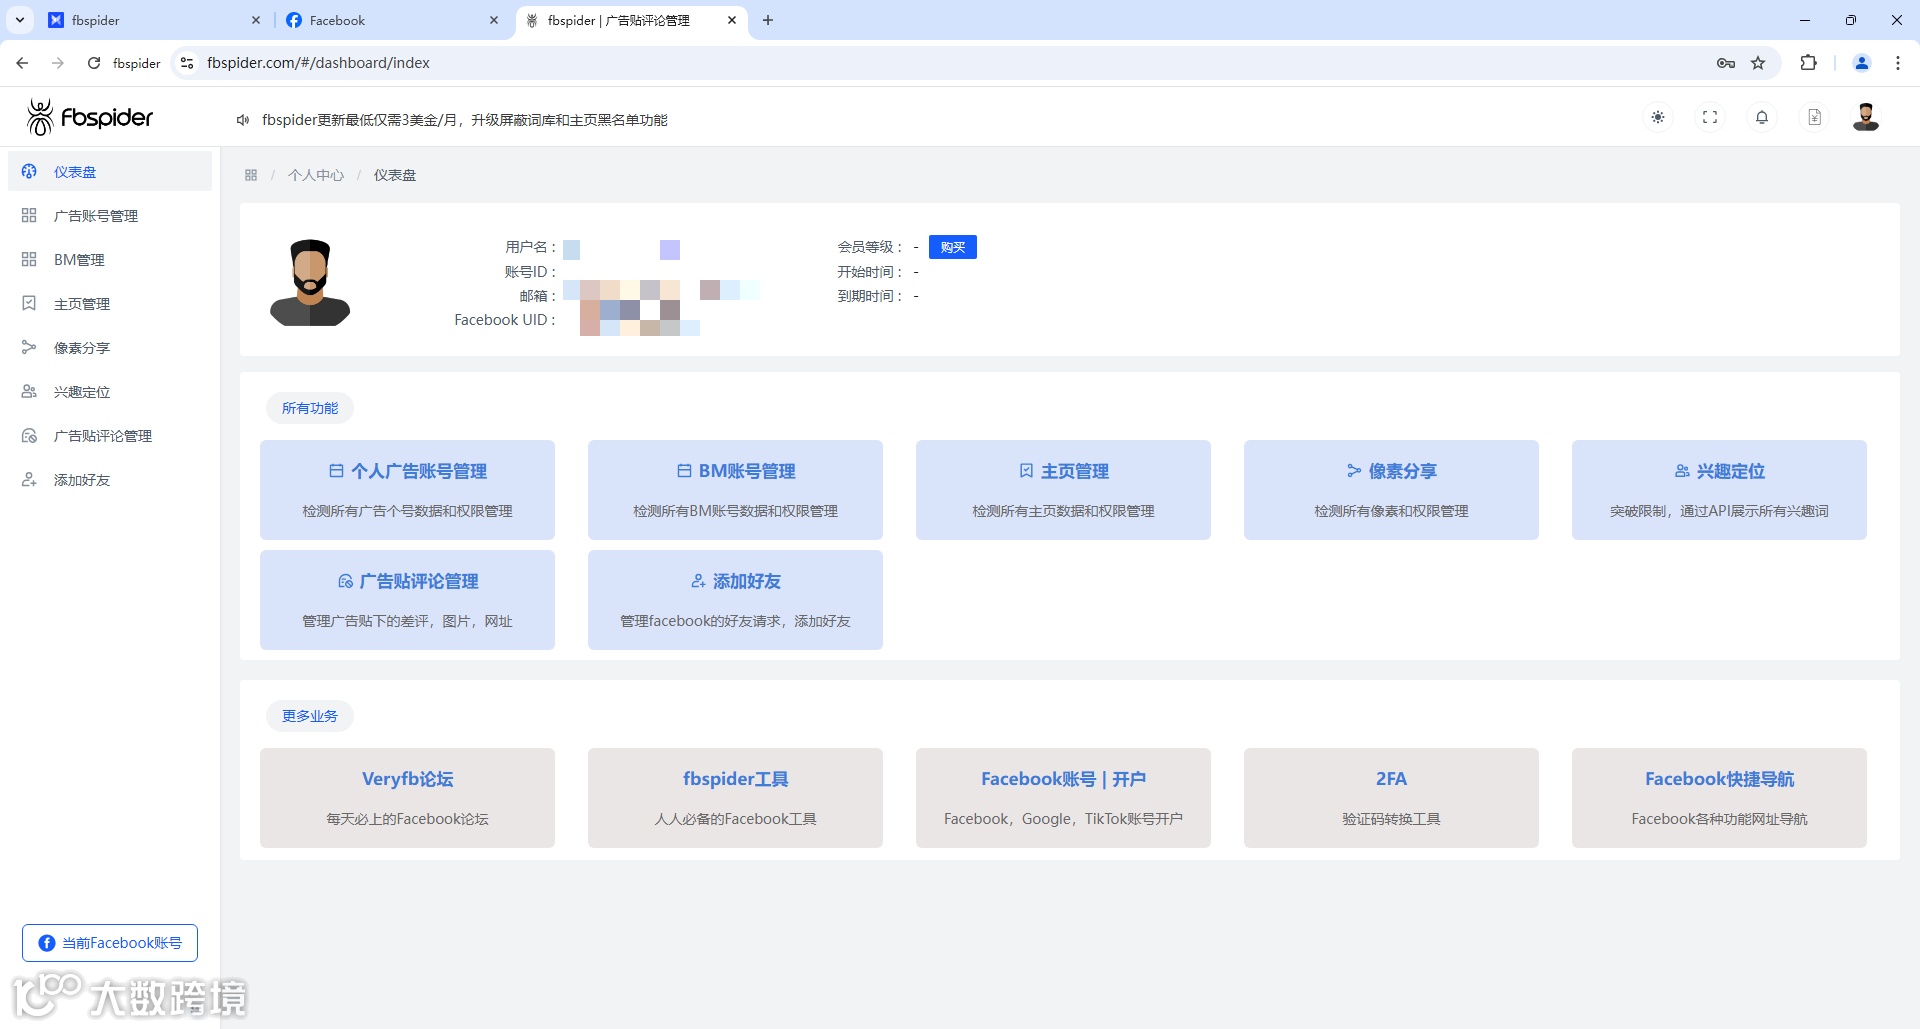This screenshot has height=1029, width=1920.
Task: Open the fbspider工具 card
Action: [x=735, y=798]
